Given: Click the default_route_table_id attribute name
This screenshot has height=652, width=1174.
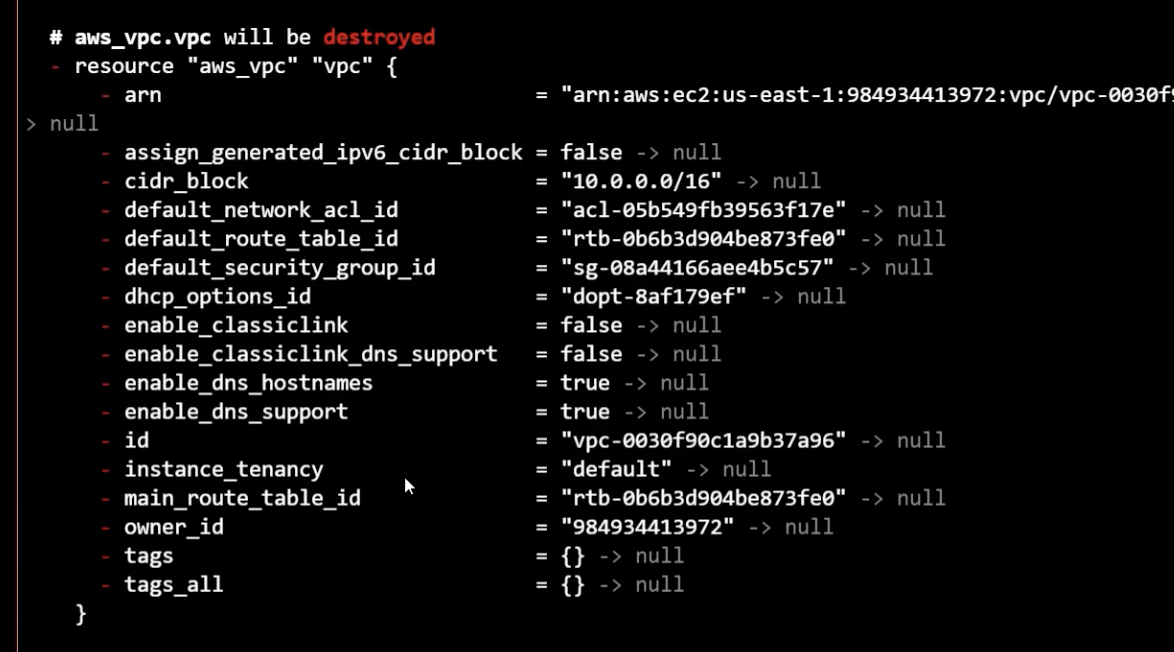Looking at the screenshot, I should point(261,240).
